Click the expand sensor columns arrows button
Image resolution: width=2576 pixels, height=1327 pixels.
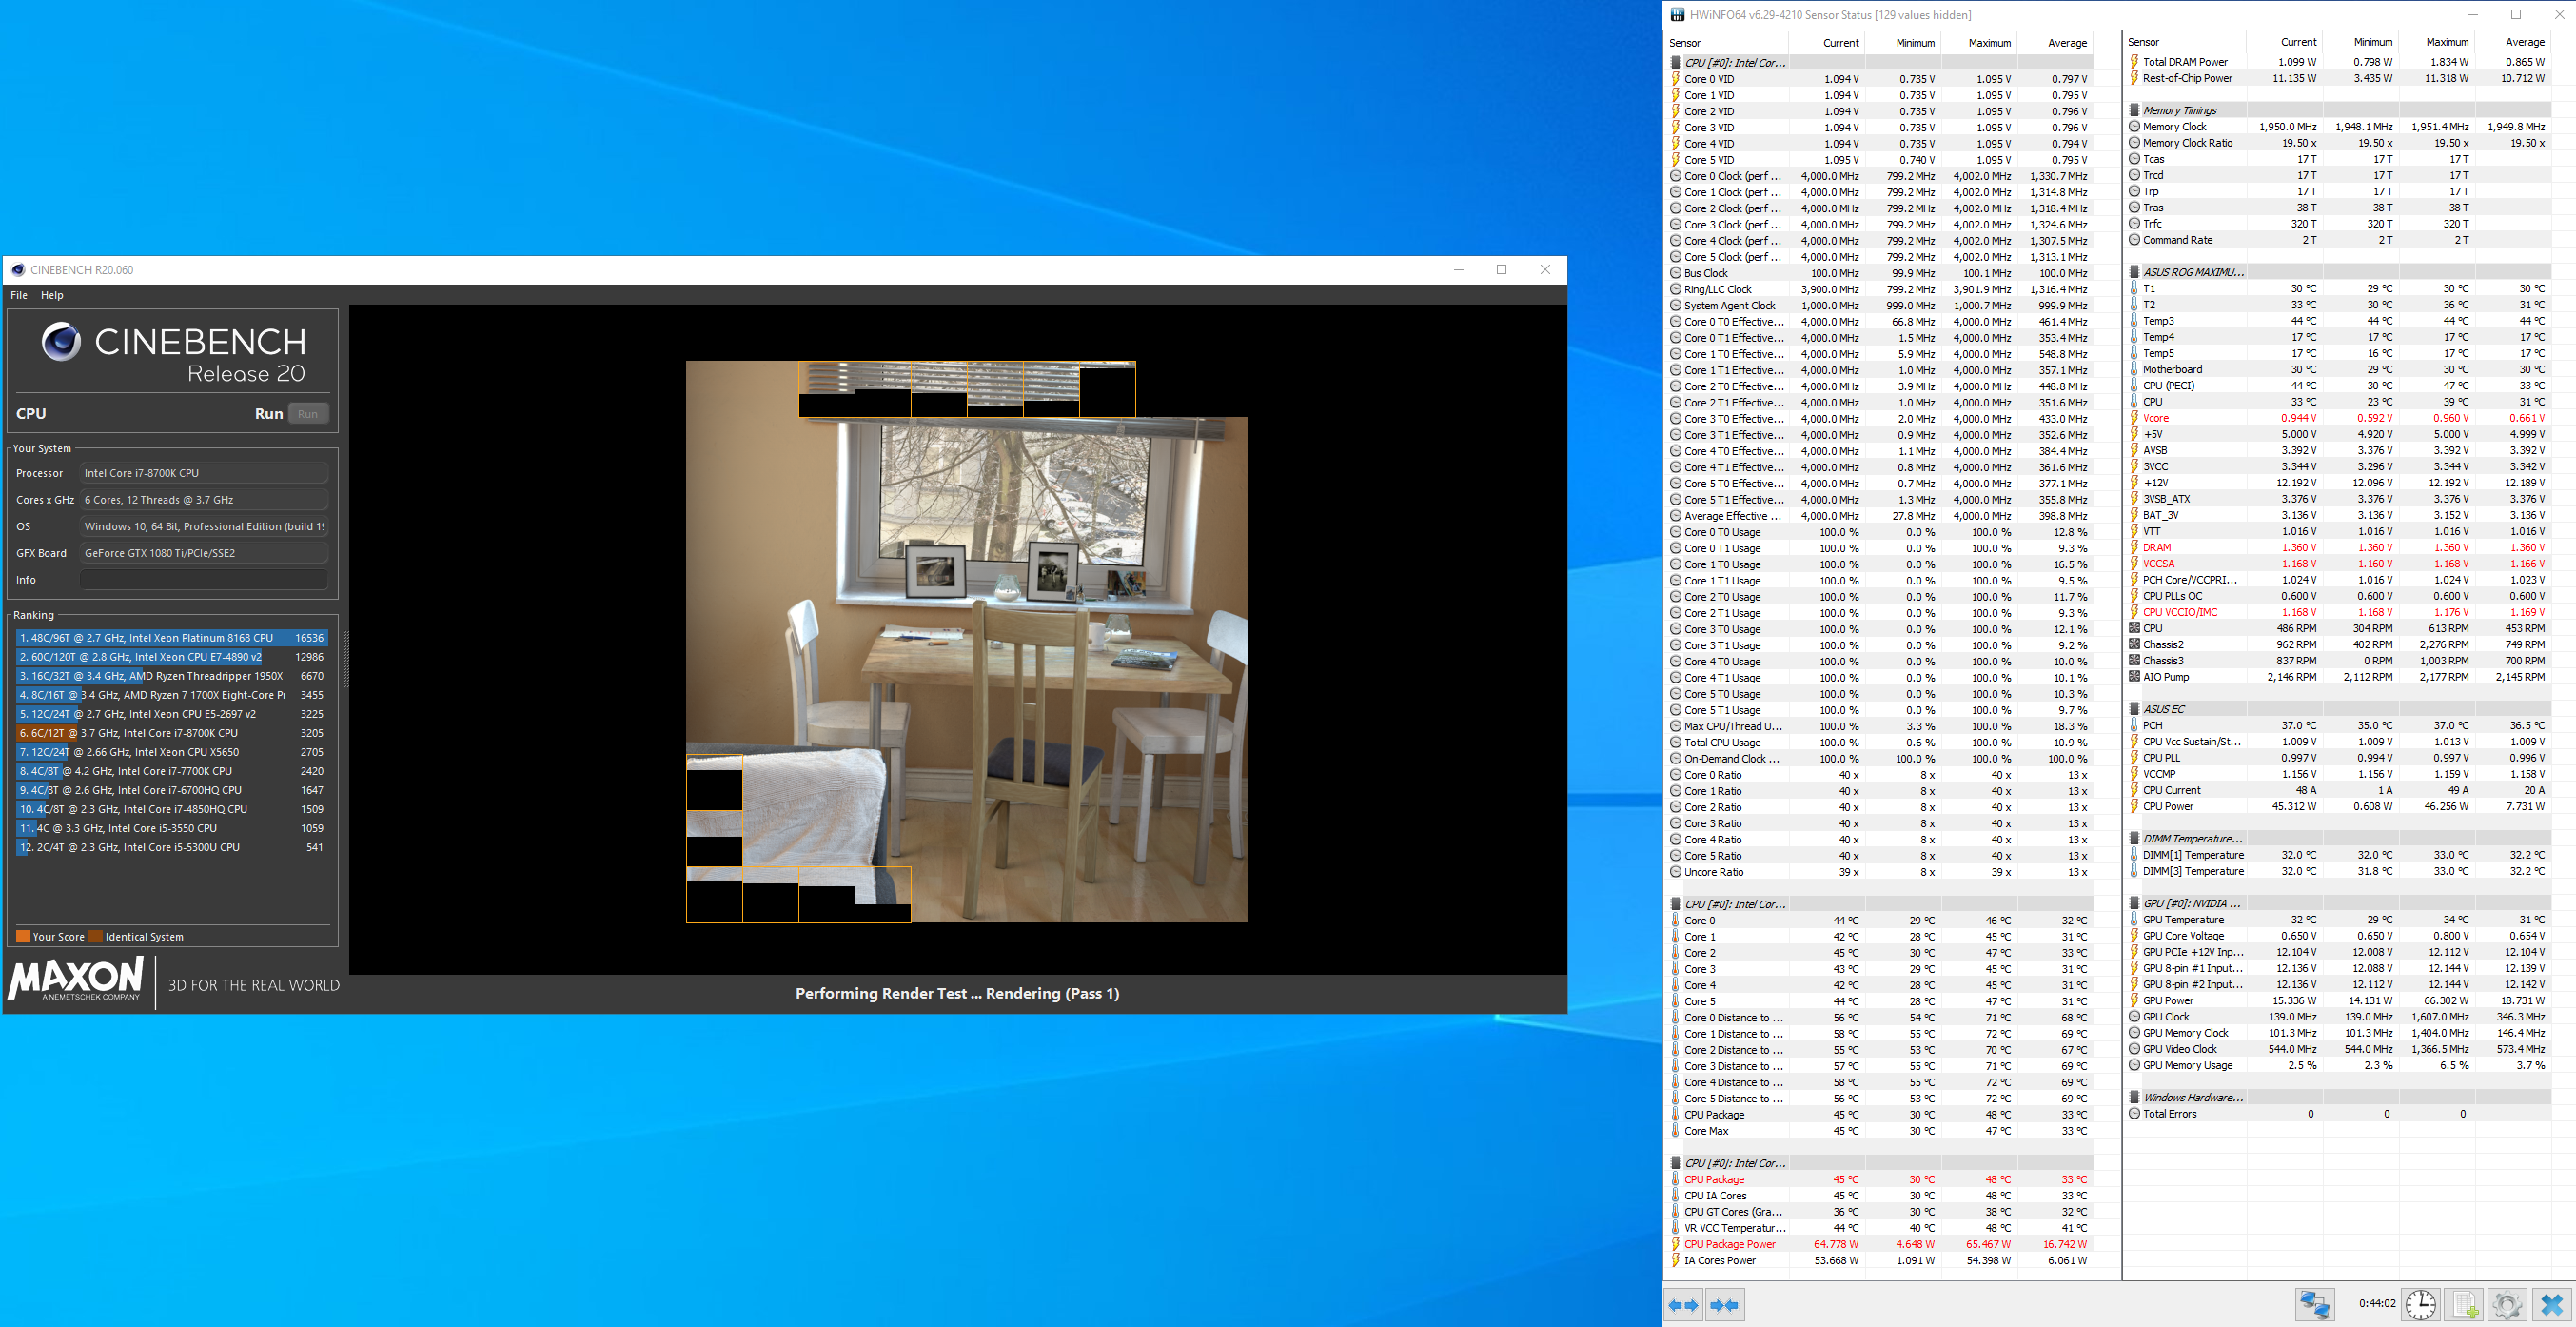tap(1683, 1304)
